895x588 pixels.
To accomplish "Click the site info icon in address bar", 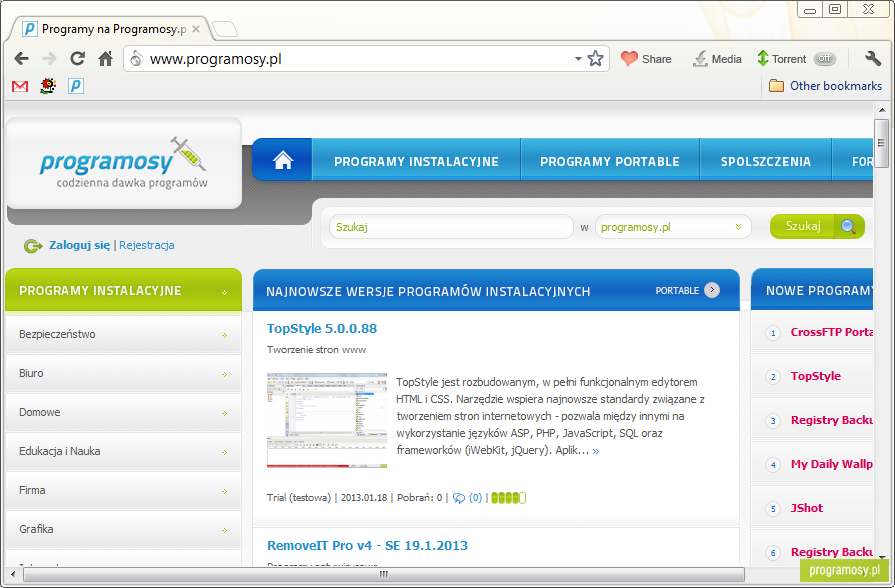I will point(136,58).
